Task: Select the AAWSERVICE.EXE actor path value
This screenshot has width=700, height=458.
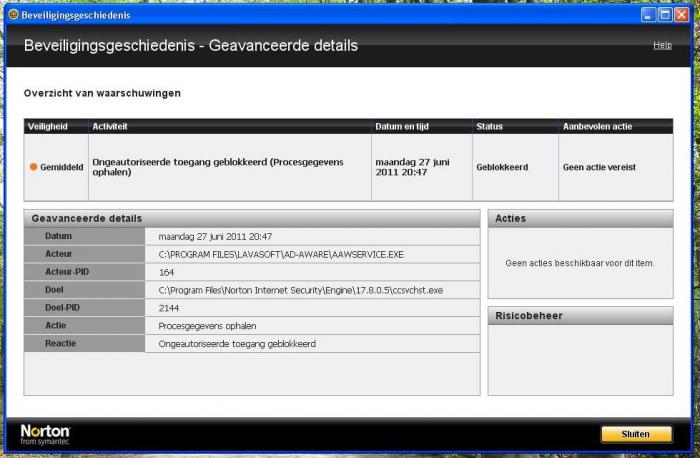Action: pos(281,254)
